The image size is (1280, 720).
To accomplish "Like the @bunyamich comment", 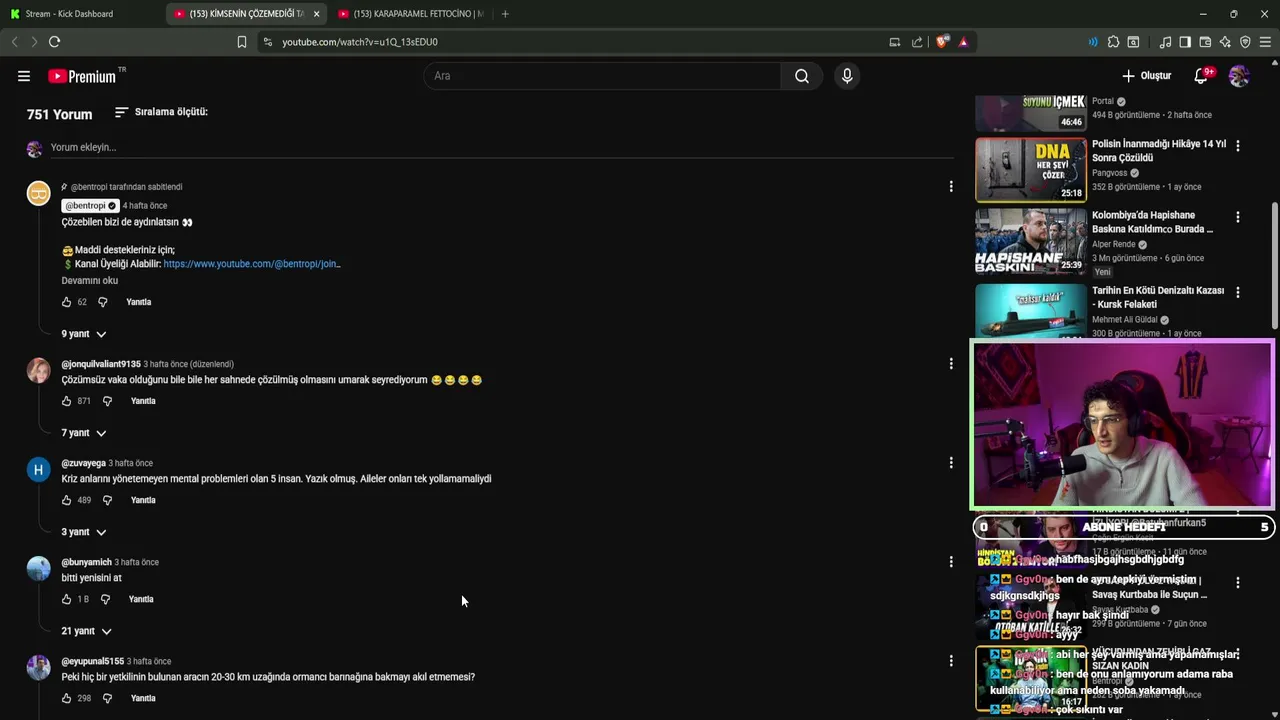I will pyautogui.click(x=67, y=599).
